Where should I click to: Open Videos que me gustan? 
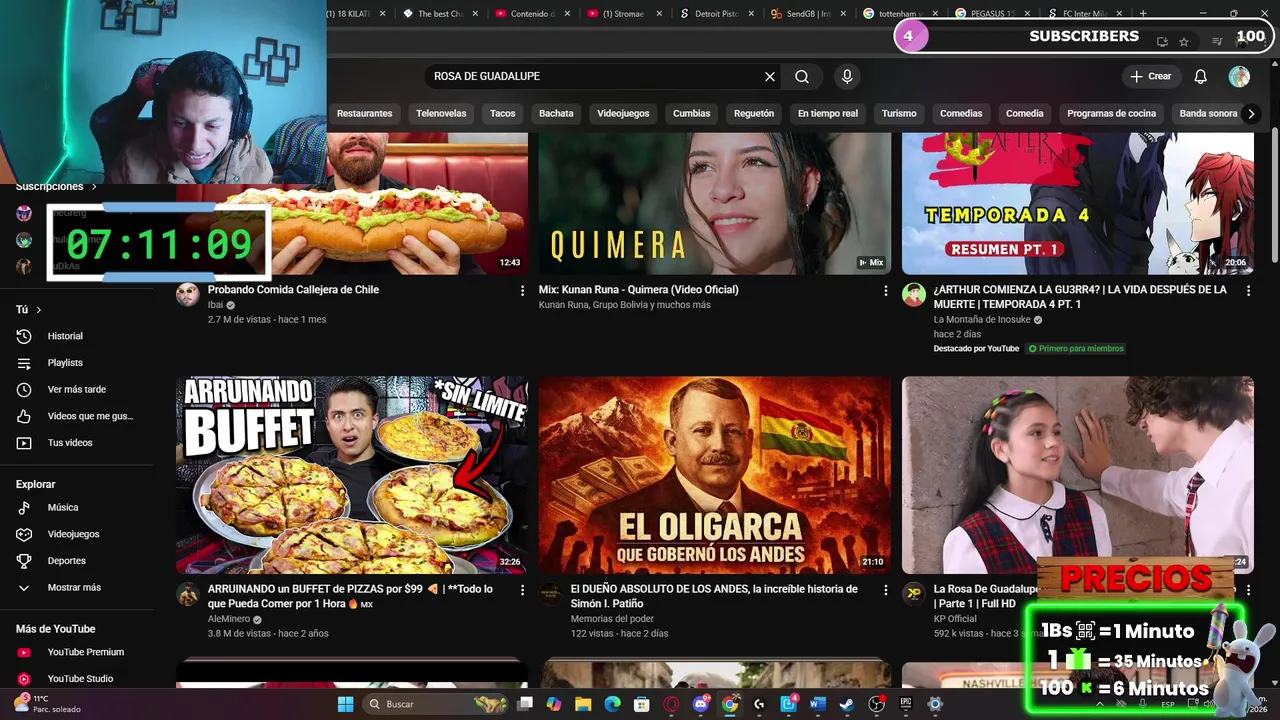(90, 416)
